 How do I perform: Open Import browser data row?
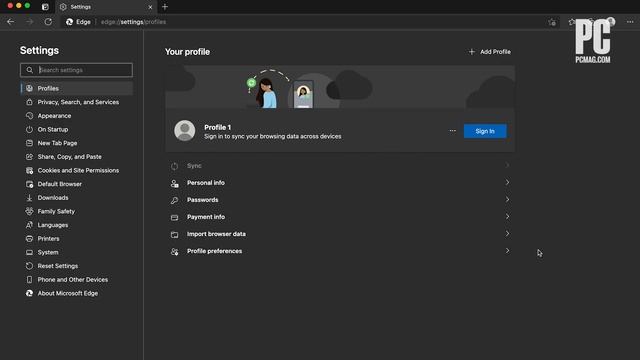click(340, 234)
